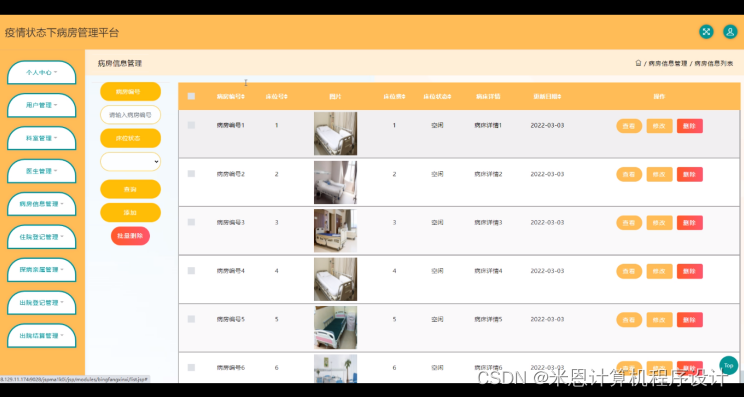744x397 pixels.
Task: Open the 床位状态 filter dropdown
Action: click(x=130, y=162)
